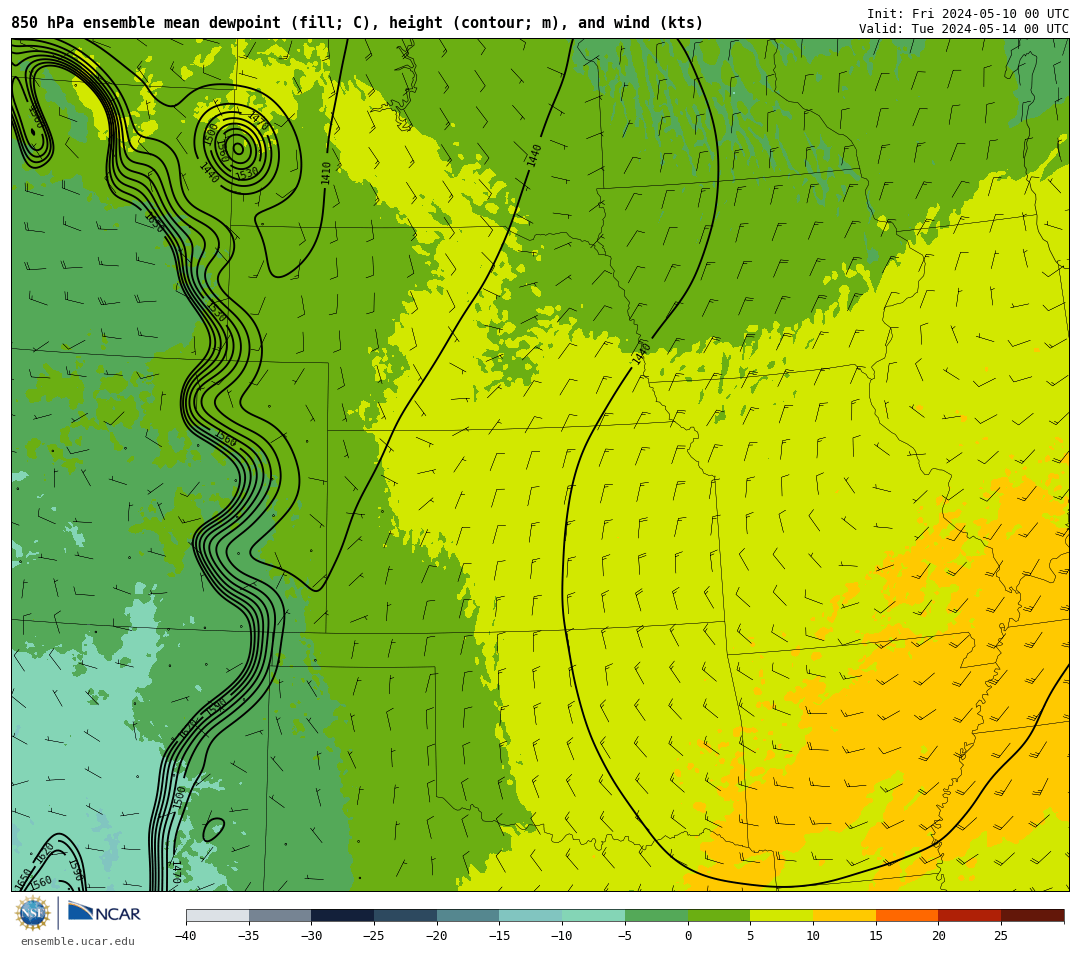Click the -40 colorbar tick label
Viewport: 1080px width, 954px height.
coord(185,935)
